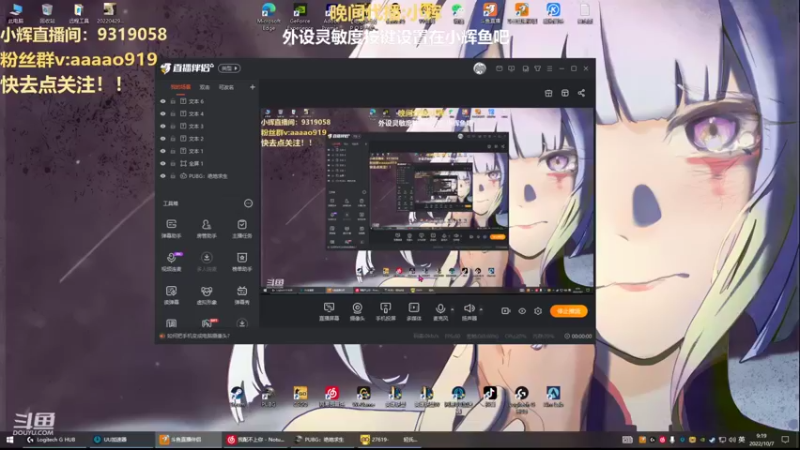The height and width of the screenshot is (450, 800).
Task: Open the 虚拟形象 tool
Action: 206,295
